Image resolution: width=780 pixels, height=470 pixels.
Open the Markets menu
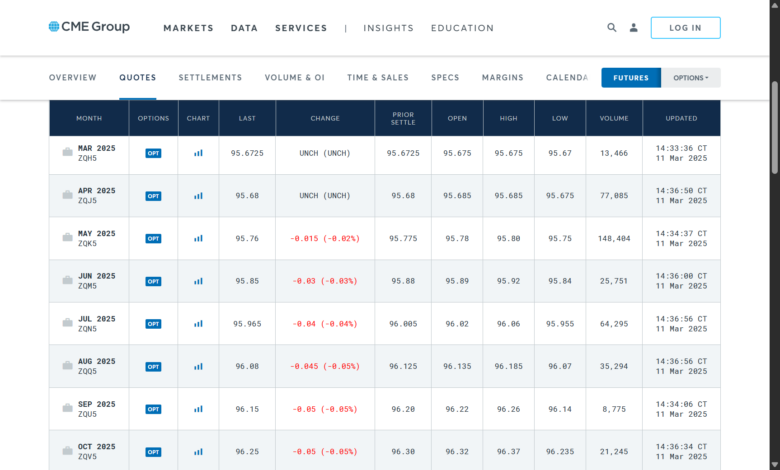(x=188, y=28)
